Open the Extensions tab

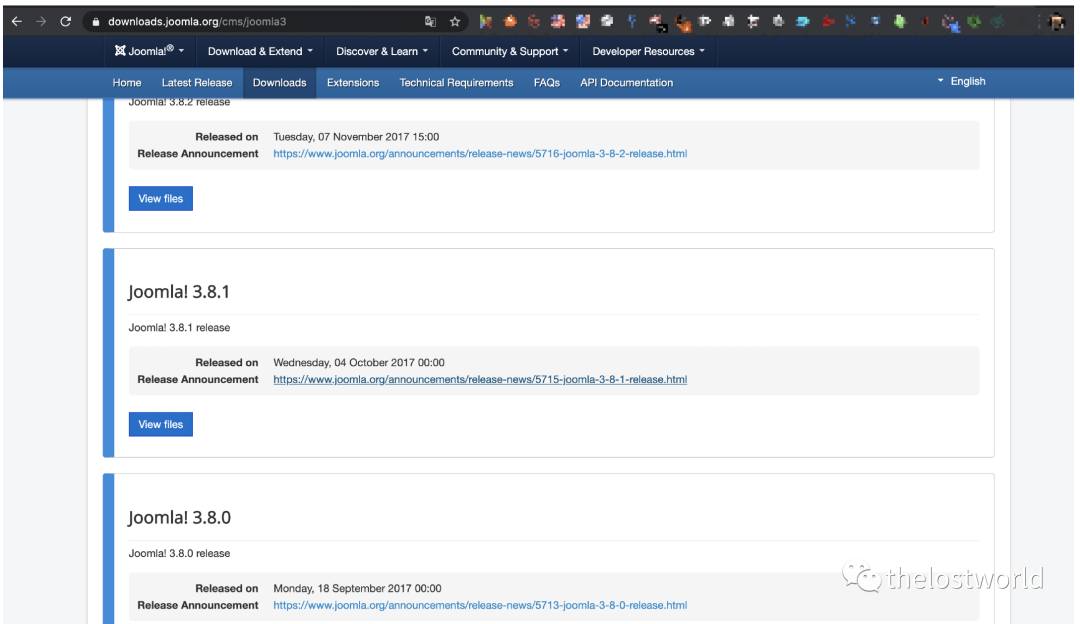353,83
